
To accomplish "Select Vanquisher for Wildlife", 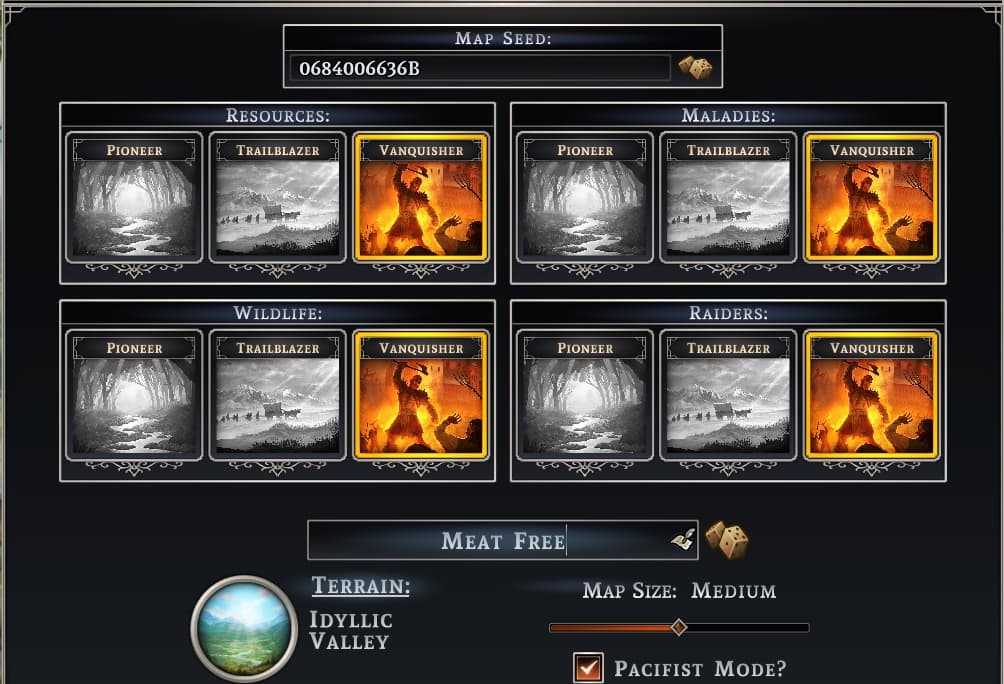I will (x=421, y=395).
